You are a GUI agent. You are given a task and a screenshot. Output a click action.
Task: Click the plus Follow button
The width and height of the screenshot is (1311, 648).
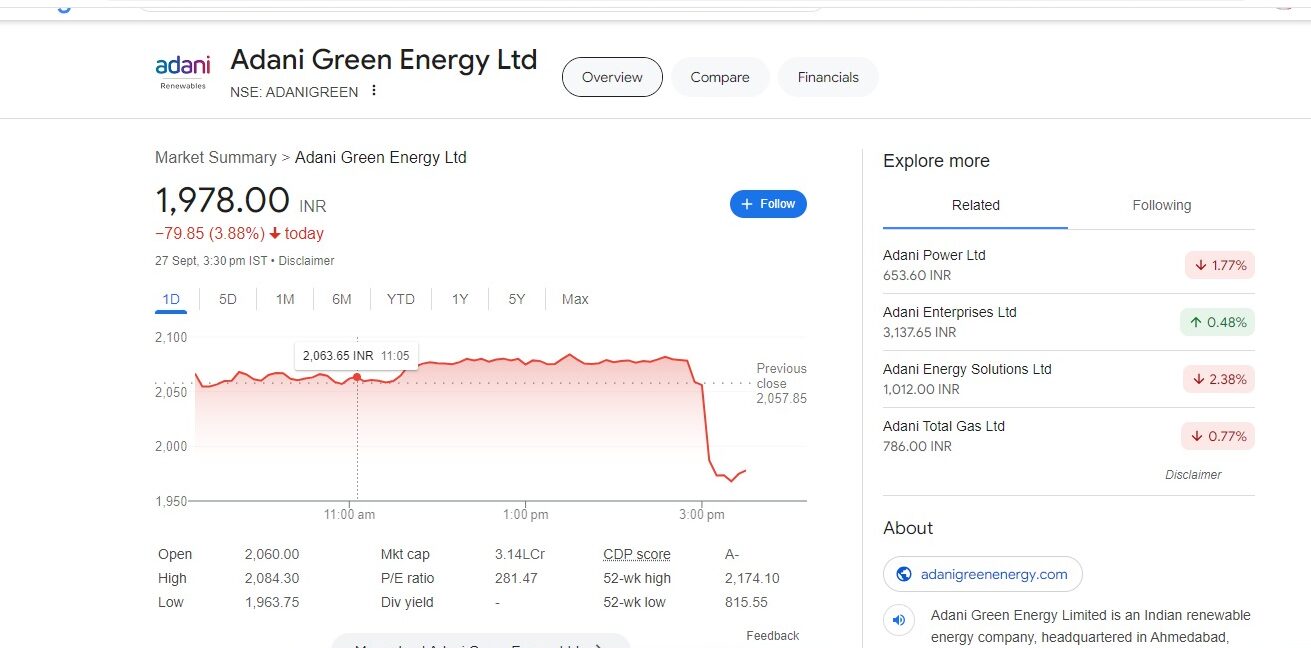[768, 204]
